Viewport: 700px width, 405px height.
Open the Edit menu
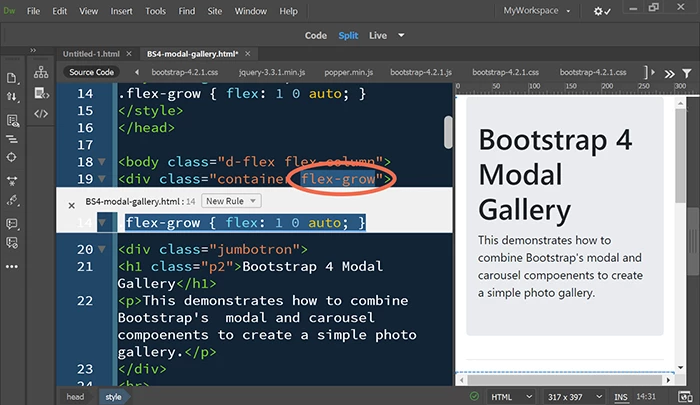(59, 11)
